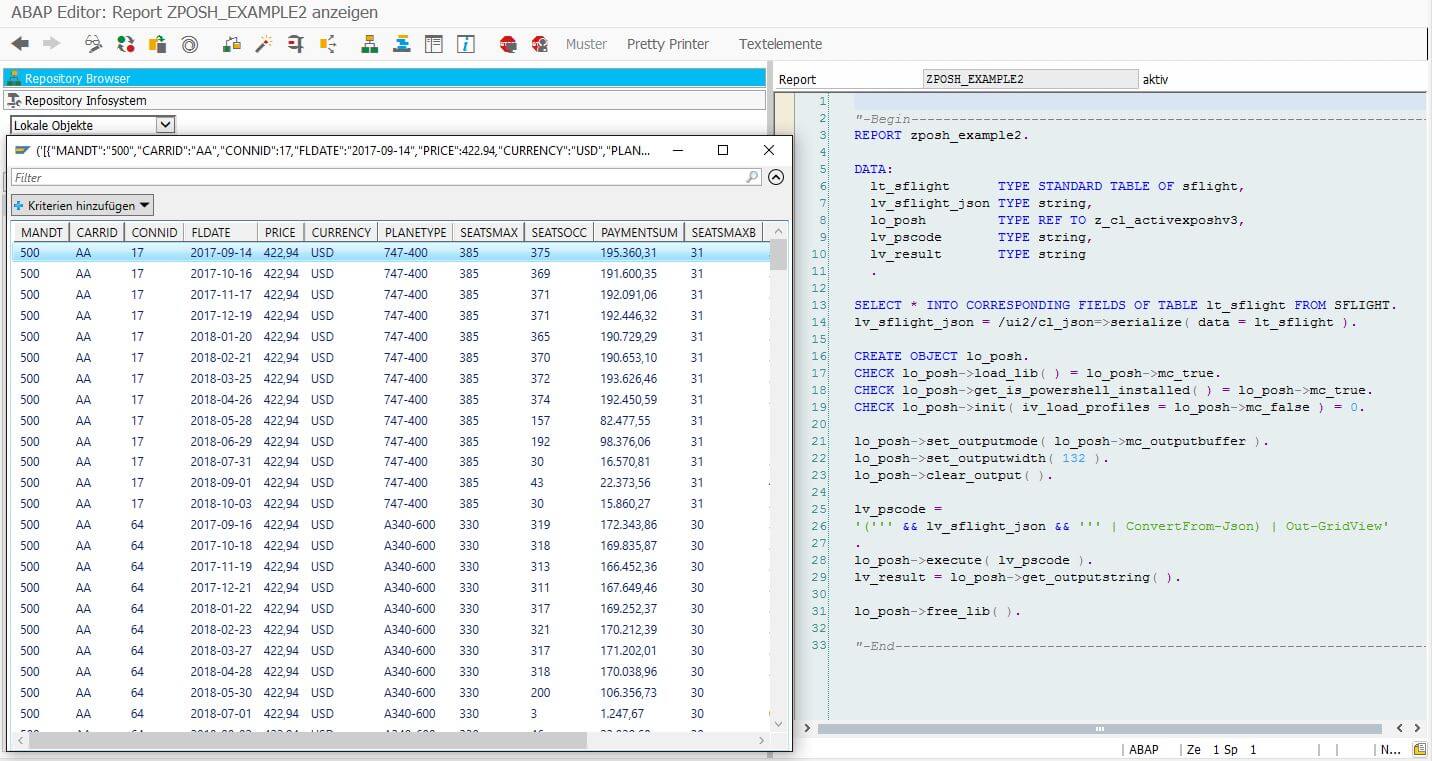
Task: Click the spiral Where-Used icon in the toolbar
Action: click(189, 44)
